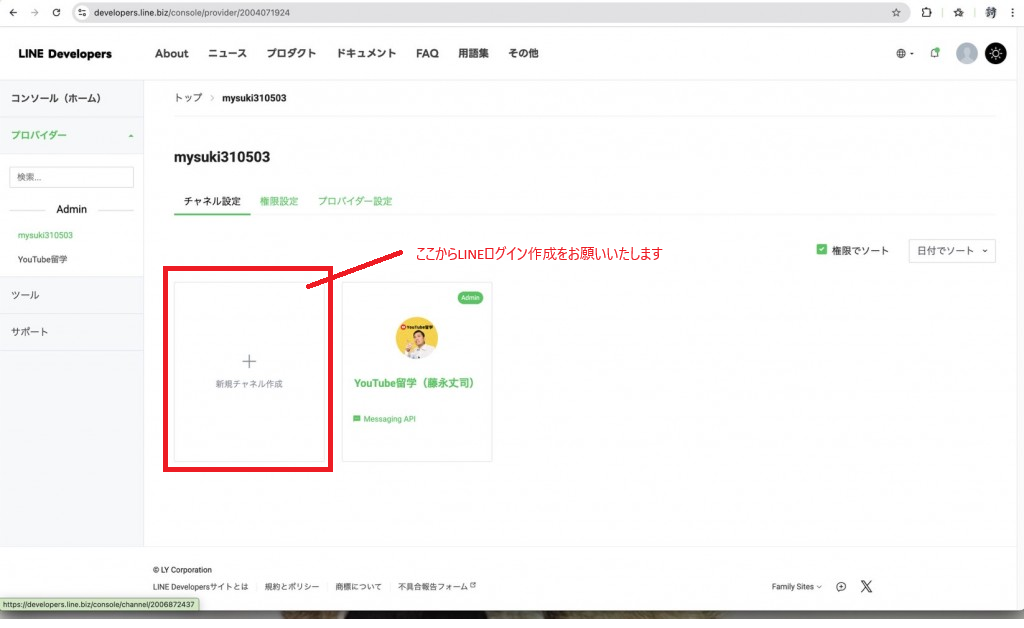Select YouTube留学 provider in the sidebar
1024x628 pixels.
[42, 259]
